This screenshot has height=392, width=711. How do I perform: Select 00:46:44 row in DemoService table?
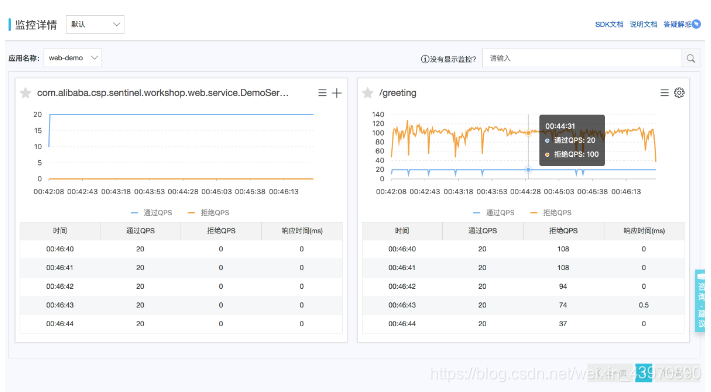[x=181, y=324]
